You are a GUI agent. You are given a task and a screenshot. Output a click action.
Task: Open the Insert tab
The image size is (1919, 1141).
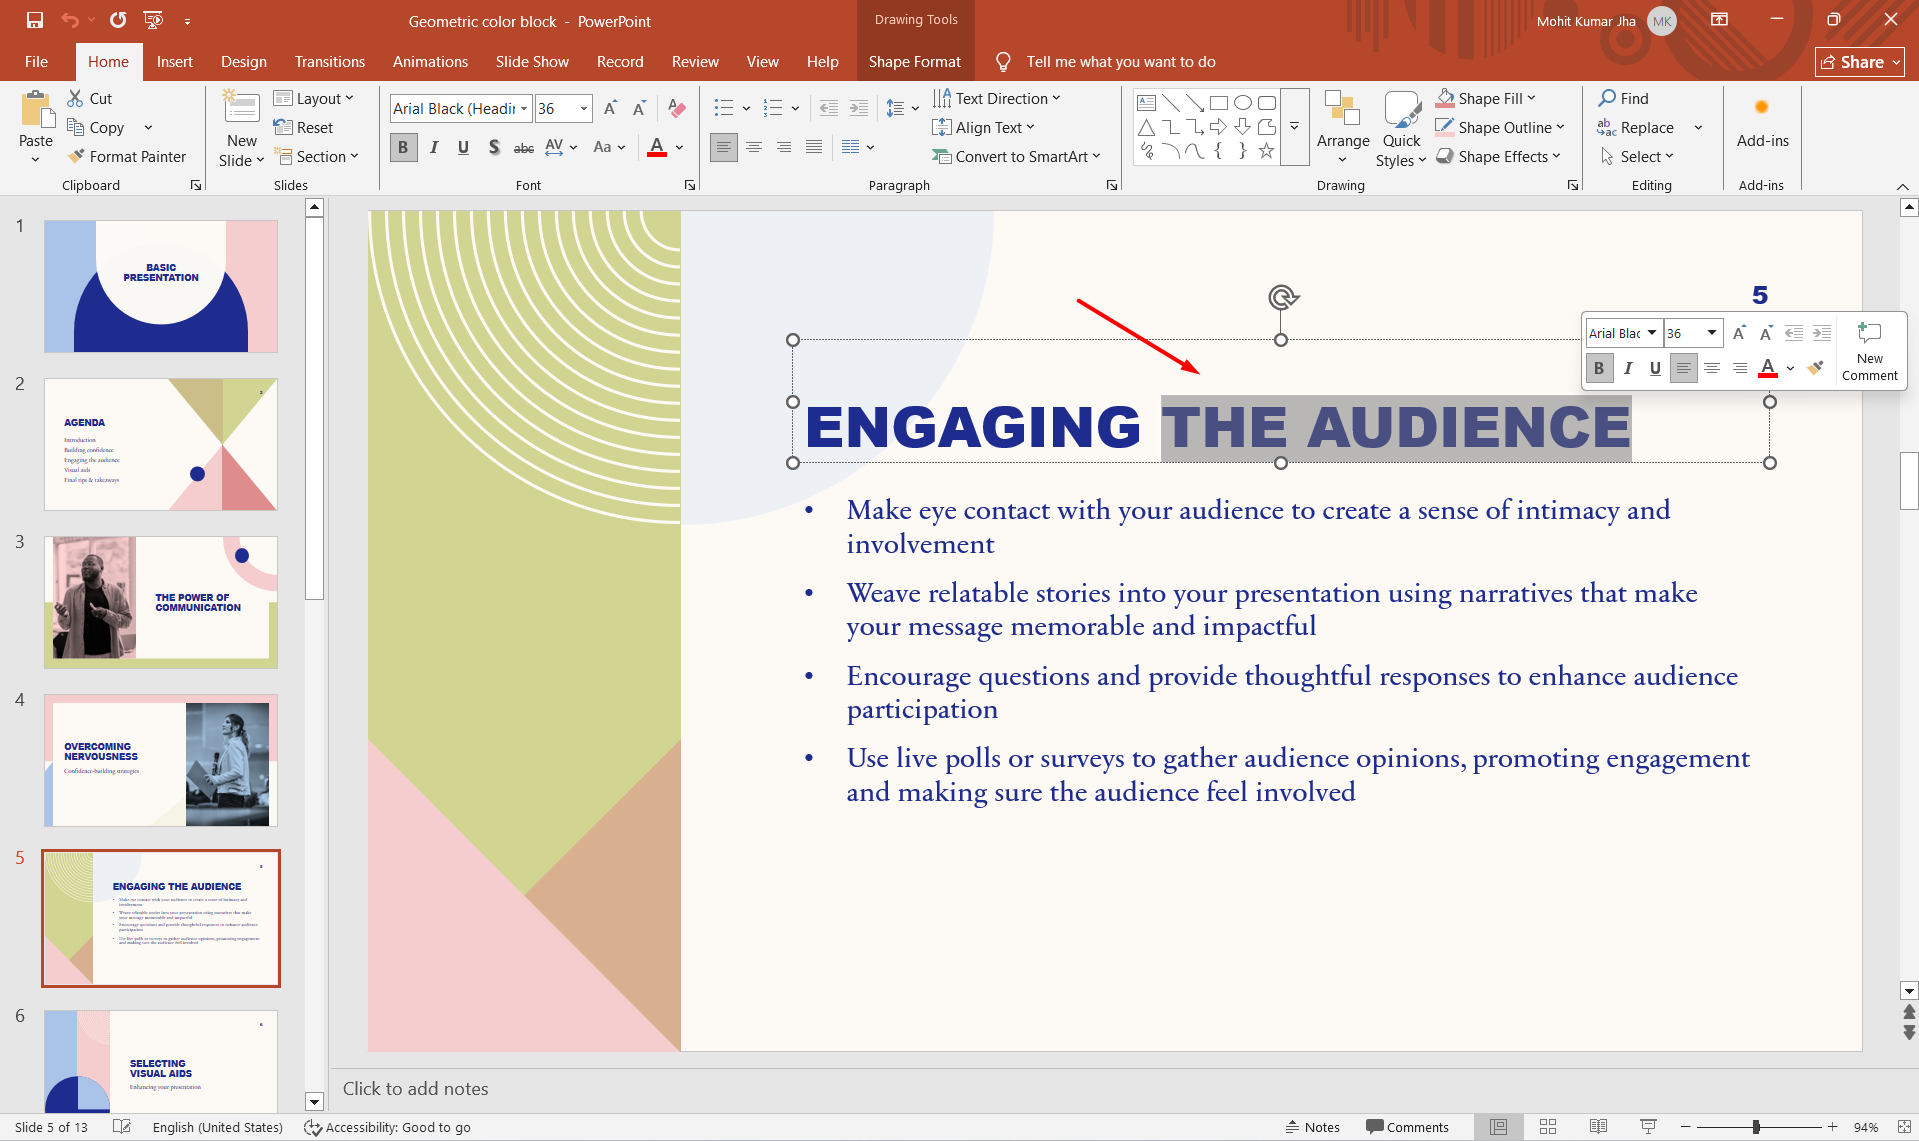click(x=175, y=61)
